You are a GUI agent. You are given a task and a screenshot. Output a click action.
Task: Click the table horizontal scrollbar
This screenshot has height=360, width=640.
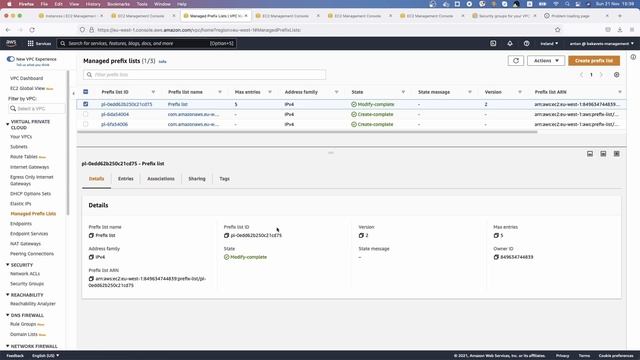307,132
